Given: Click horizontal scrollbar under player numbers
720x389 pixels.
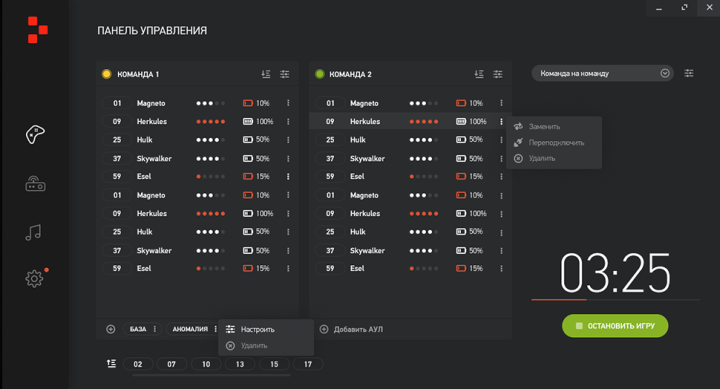Looking at the screenshot, I should click(211, 375).
